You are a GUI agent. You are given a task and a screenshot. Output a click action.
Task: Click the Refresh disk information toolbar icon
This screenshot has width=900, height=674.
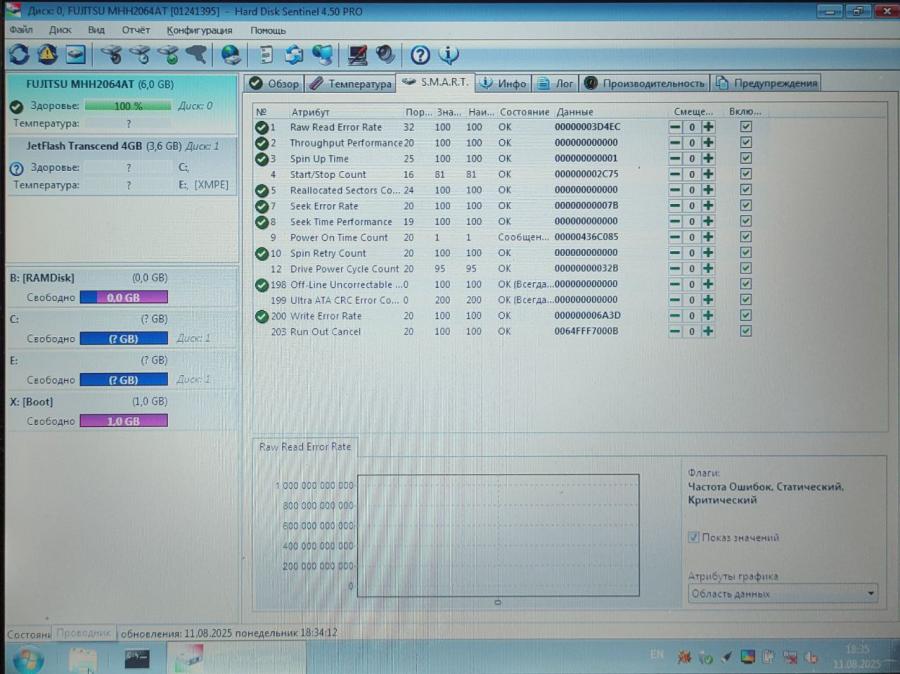18,55
